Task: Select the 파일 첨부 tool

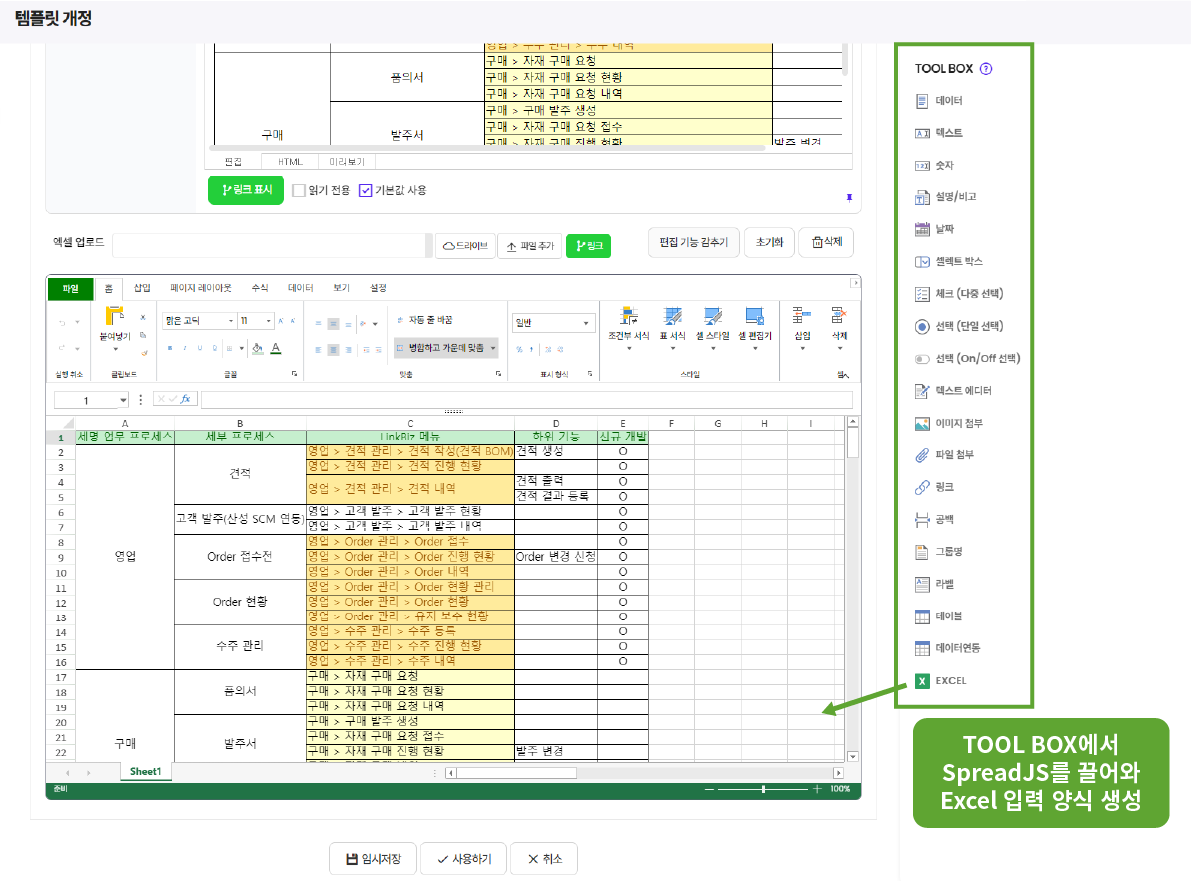Action: (x=944, y=455)
